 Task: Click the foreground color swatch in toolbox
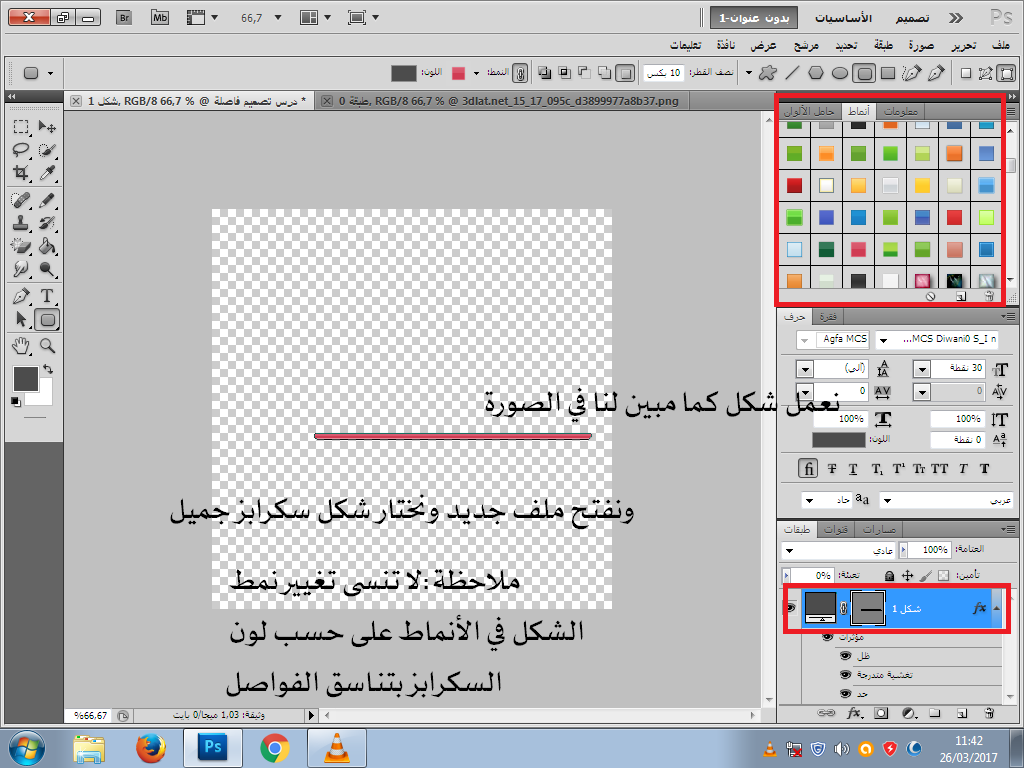25,378
